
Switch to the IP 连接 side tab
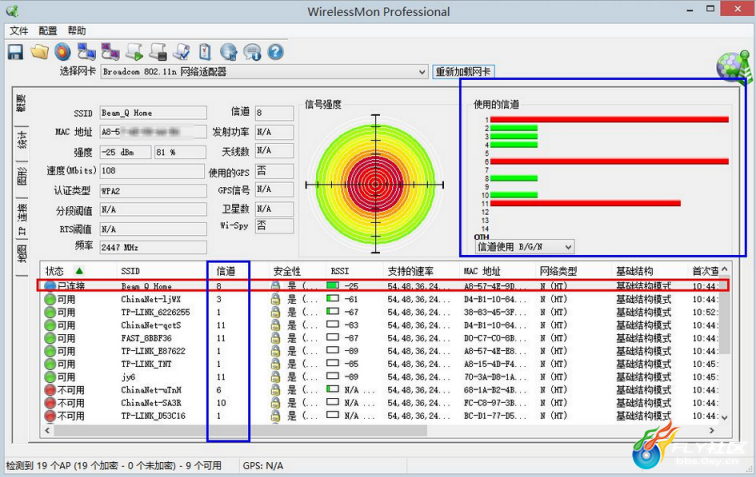click(x=22, y=218)
